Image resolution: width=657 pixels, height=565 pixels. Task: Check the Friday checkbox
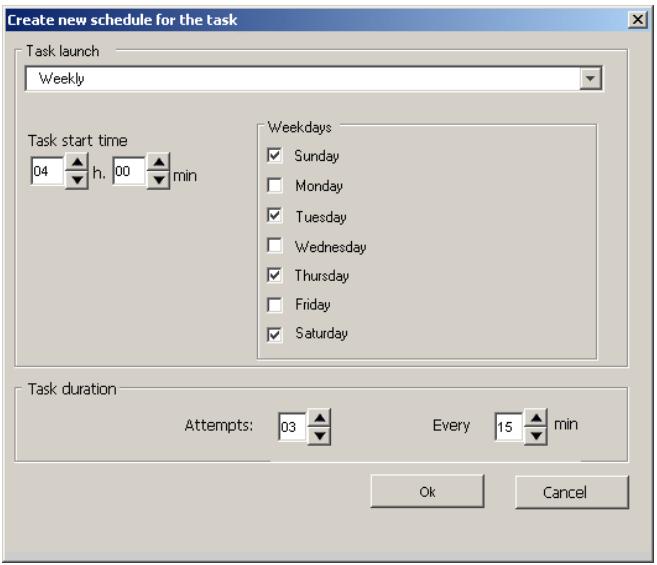tap(274, 305)
